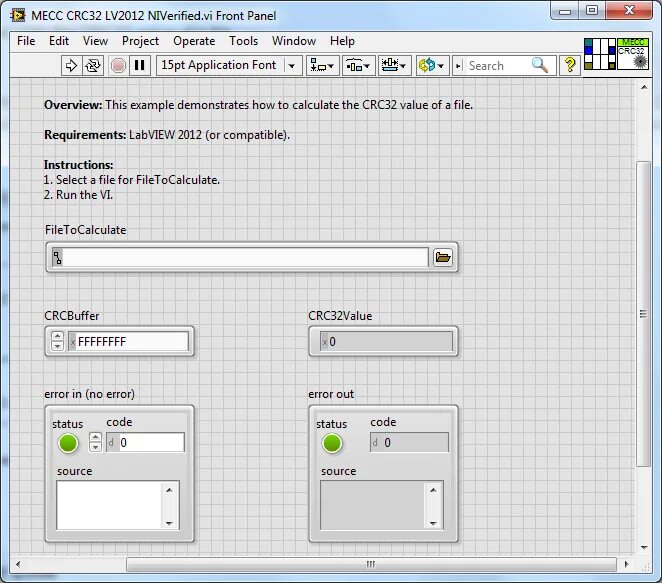662x583 pixels.
Task: Click down arrow in error in source scrollbar
Action: [169, 523]
